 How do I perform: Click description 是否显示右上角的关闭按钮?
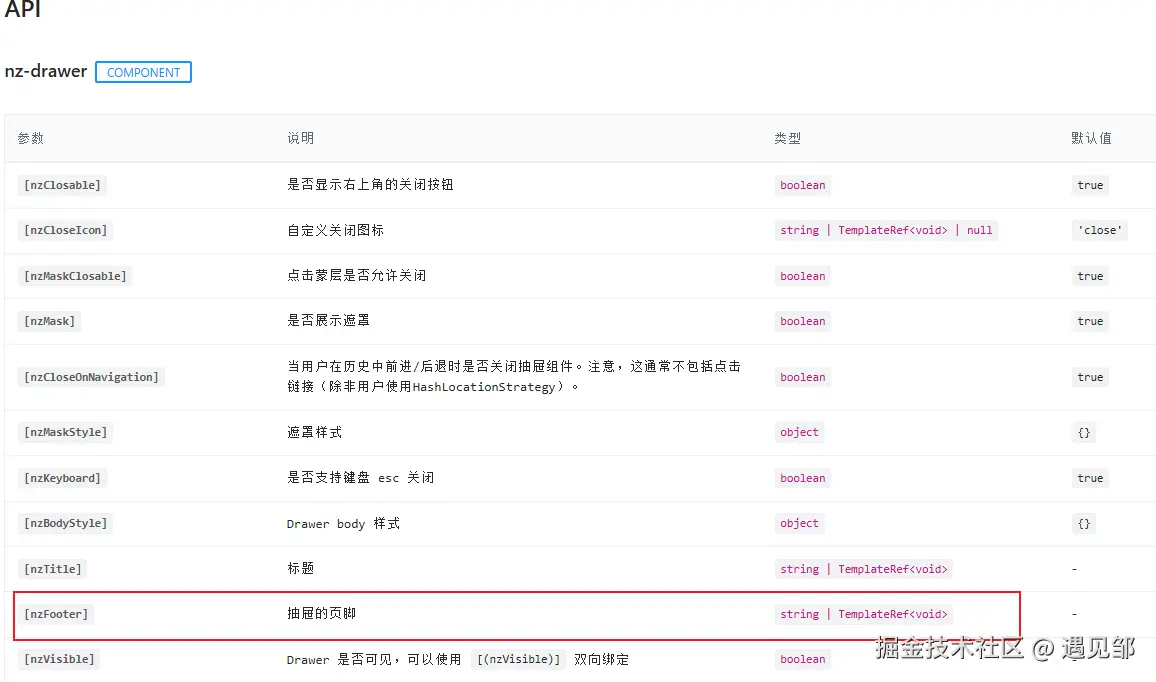pyautogui.click(x=370, y=184)
